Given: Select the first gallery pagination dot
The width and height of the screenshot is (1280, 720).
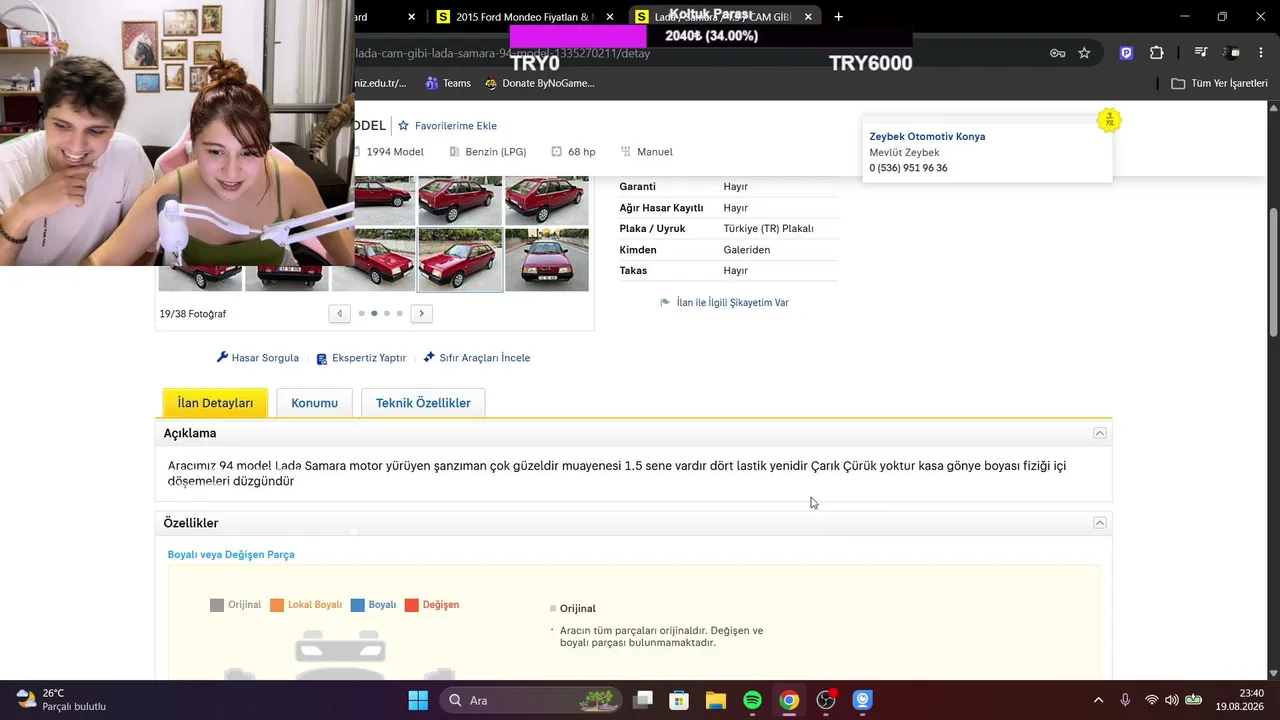Looking at the screenshot, I should coord(361,314).
